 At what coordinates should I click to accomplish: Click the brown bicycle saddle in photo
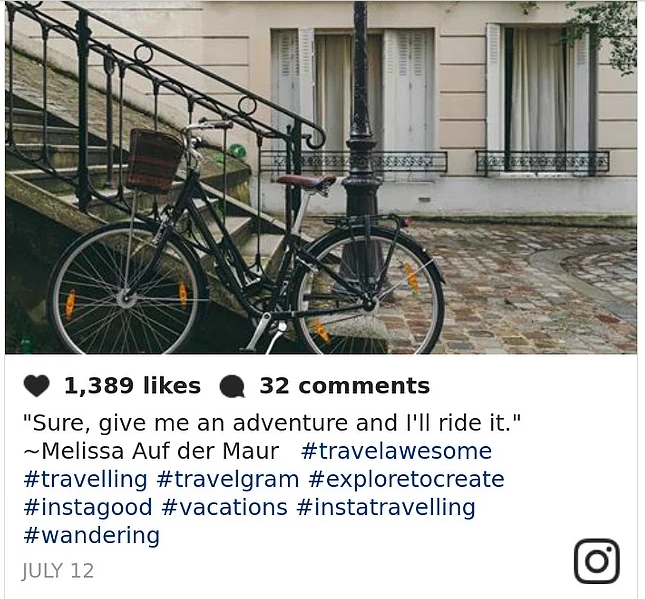click(x=306, y=180)
